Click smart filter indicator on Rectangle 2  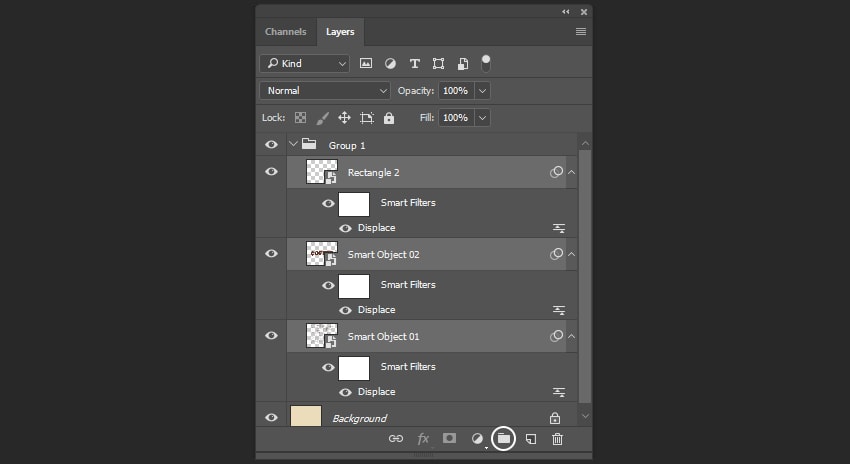(556, 172)
